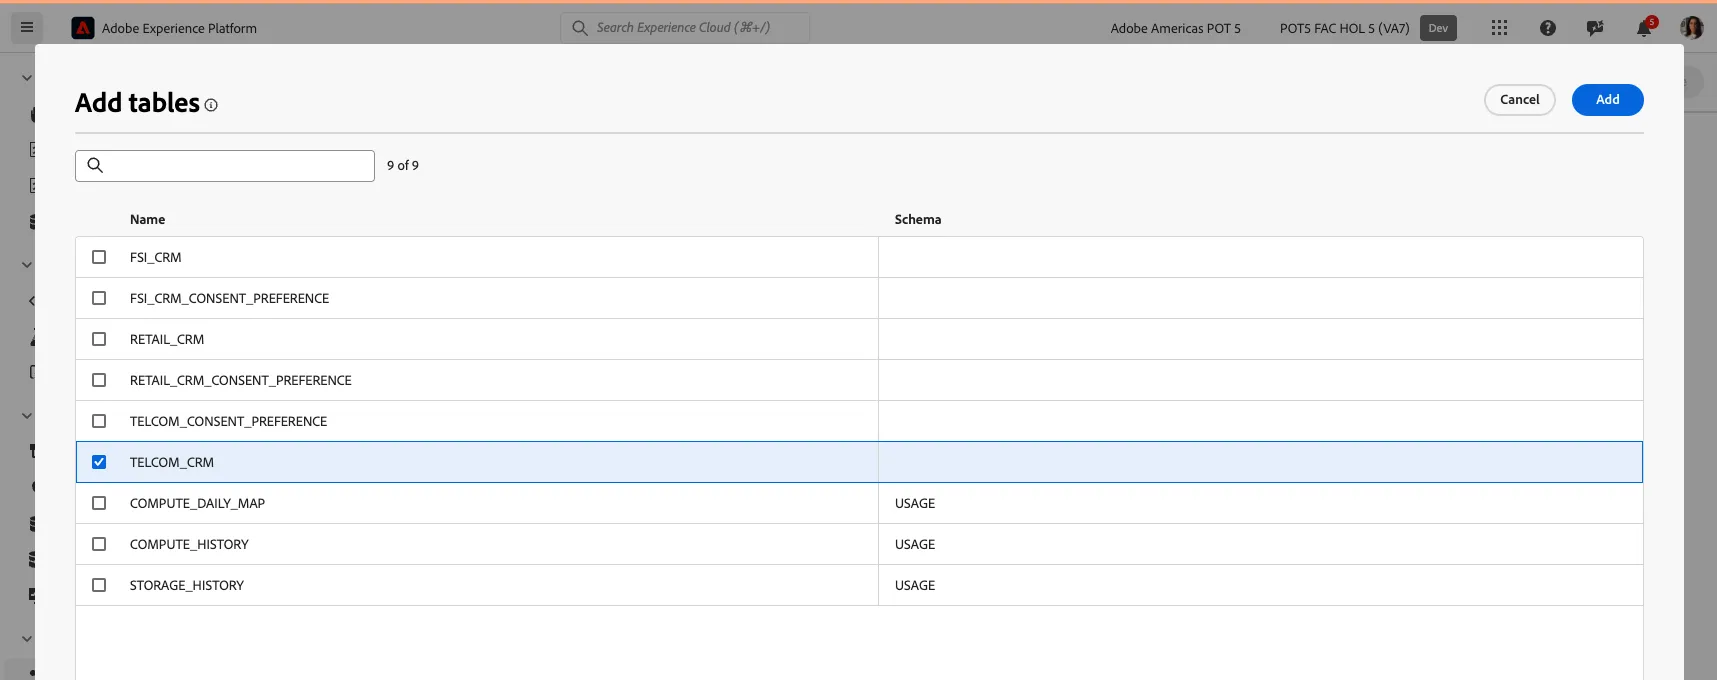Check the COMPUTE_HISTORY checkbox
The height and width of the screenshot is (680, 1717).
[99, 544]
